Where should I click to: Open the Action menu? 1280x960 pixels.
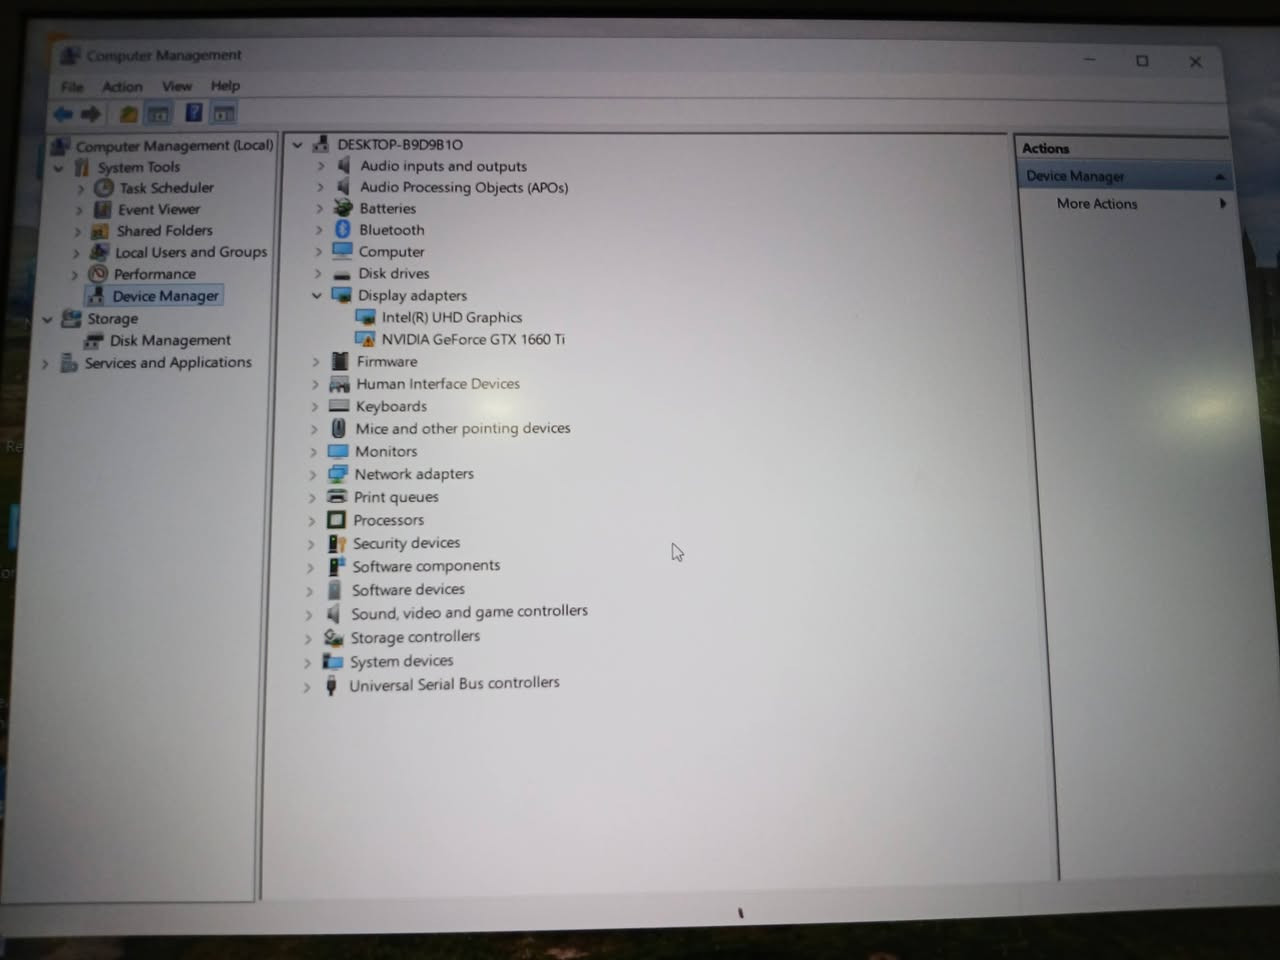pyautogui.click(x=122, y=87)
